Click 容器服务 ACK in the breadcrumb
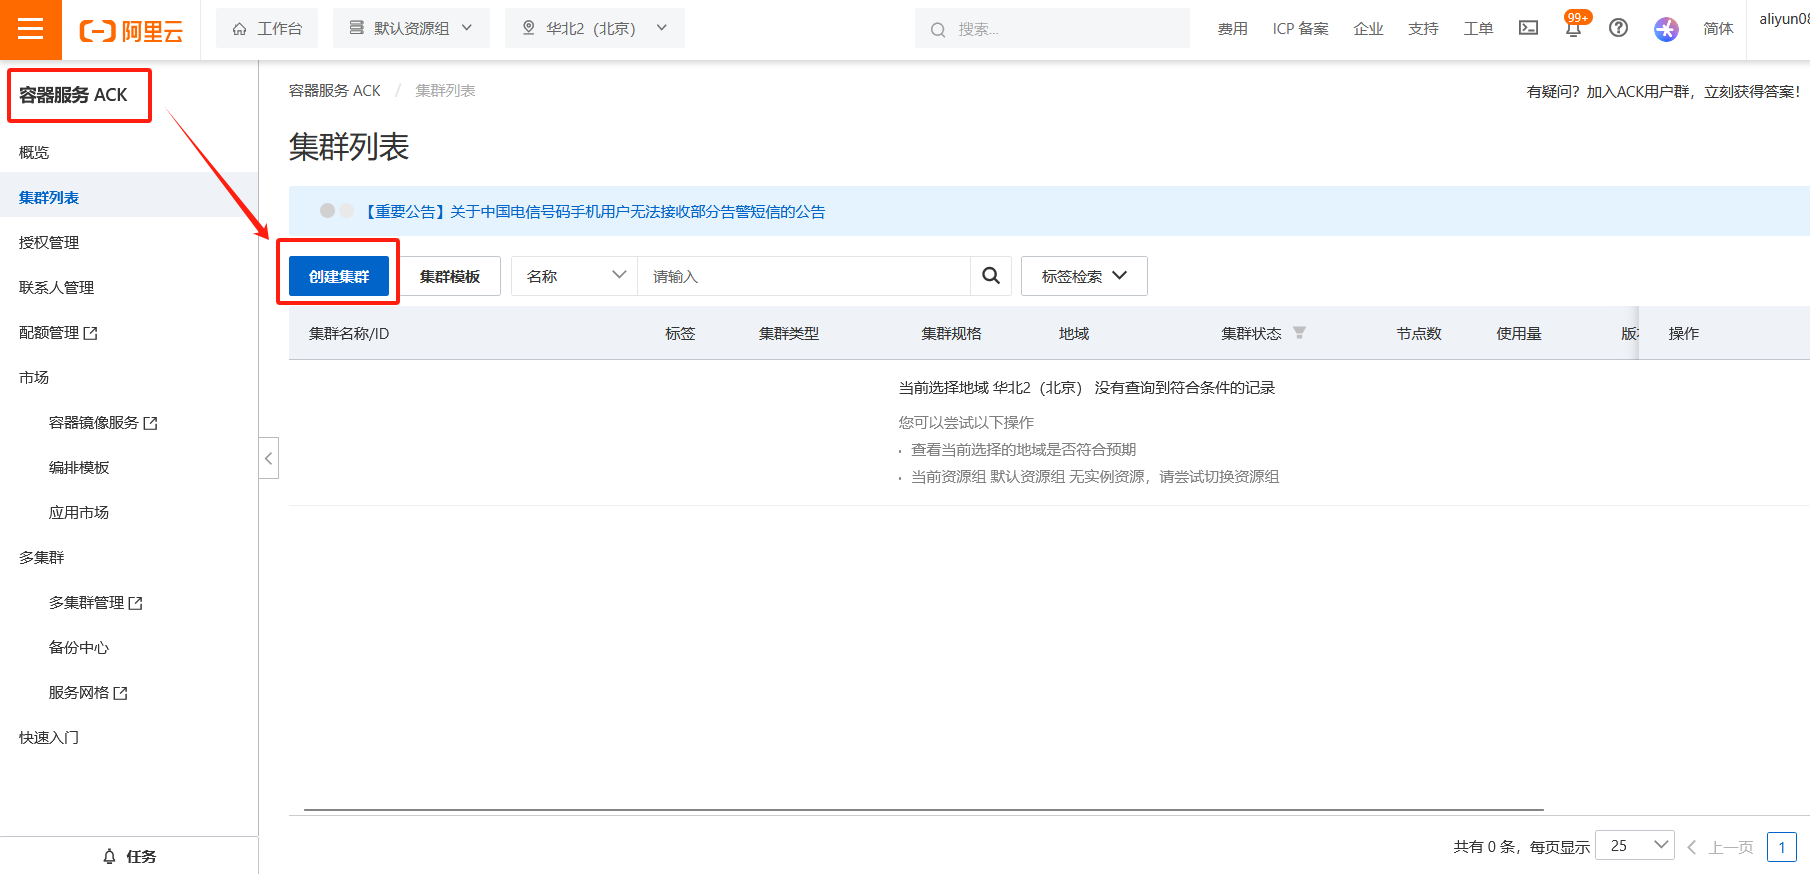The image size is (1810, 874). point(335,90)
